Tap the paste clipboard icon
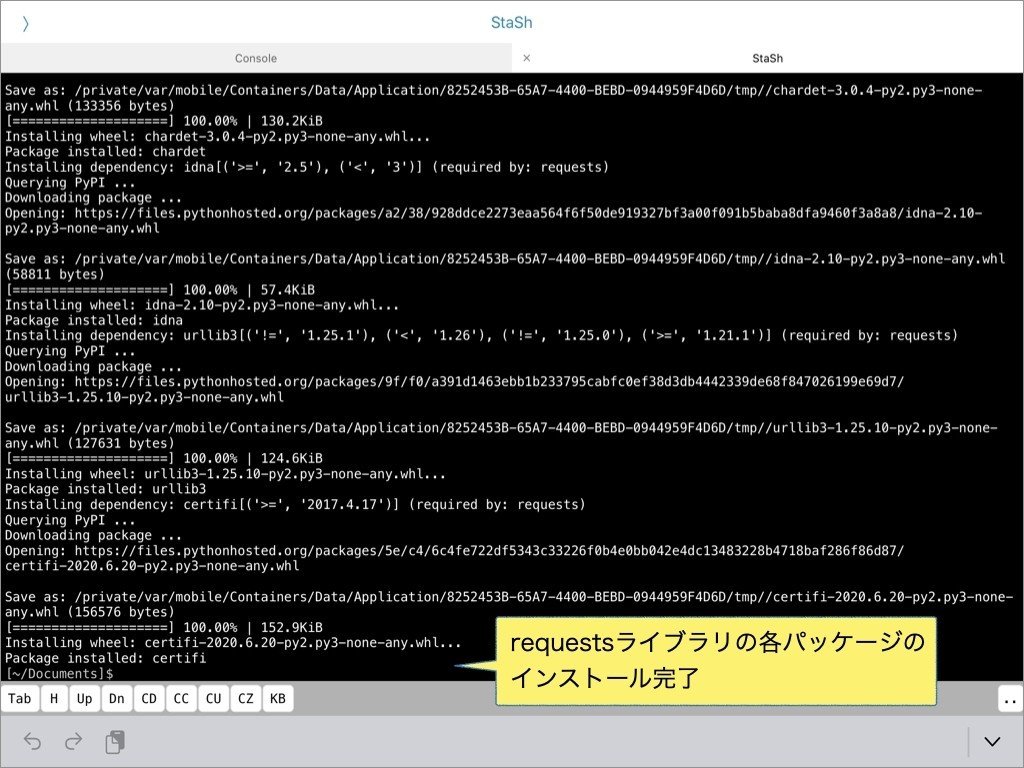 click(x=114, y=741)
